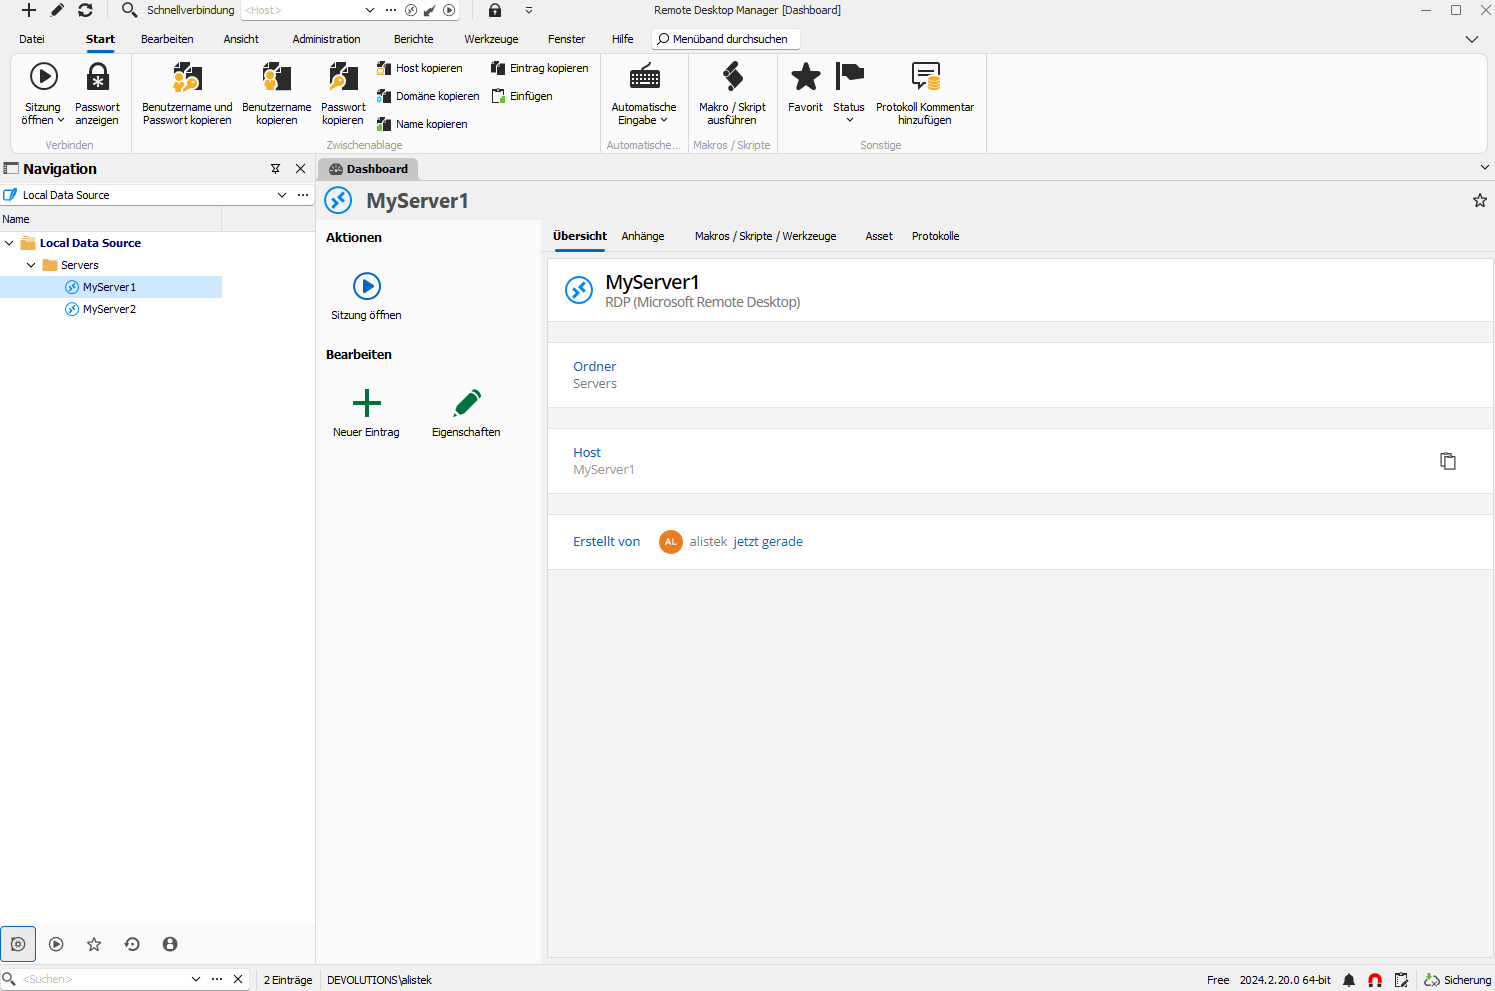Click Protokoll Kommentar hinzufügen

click(925, 93)
